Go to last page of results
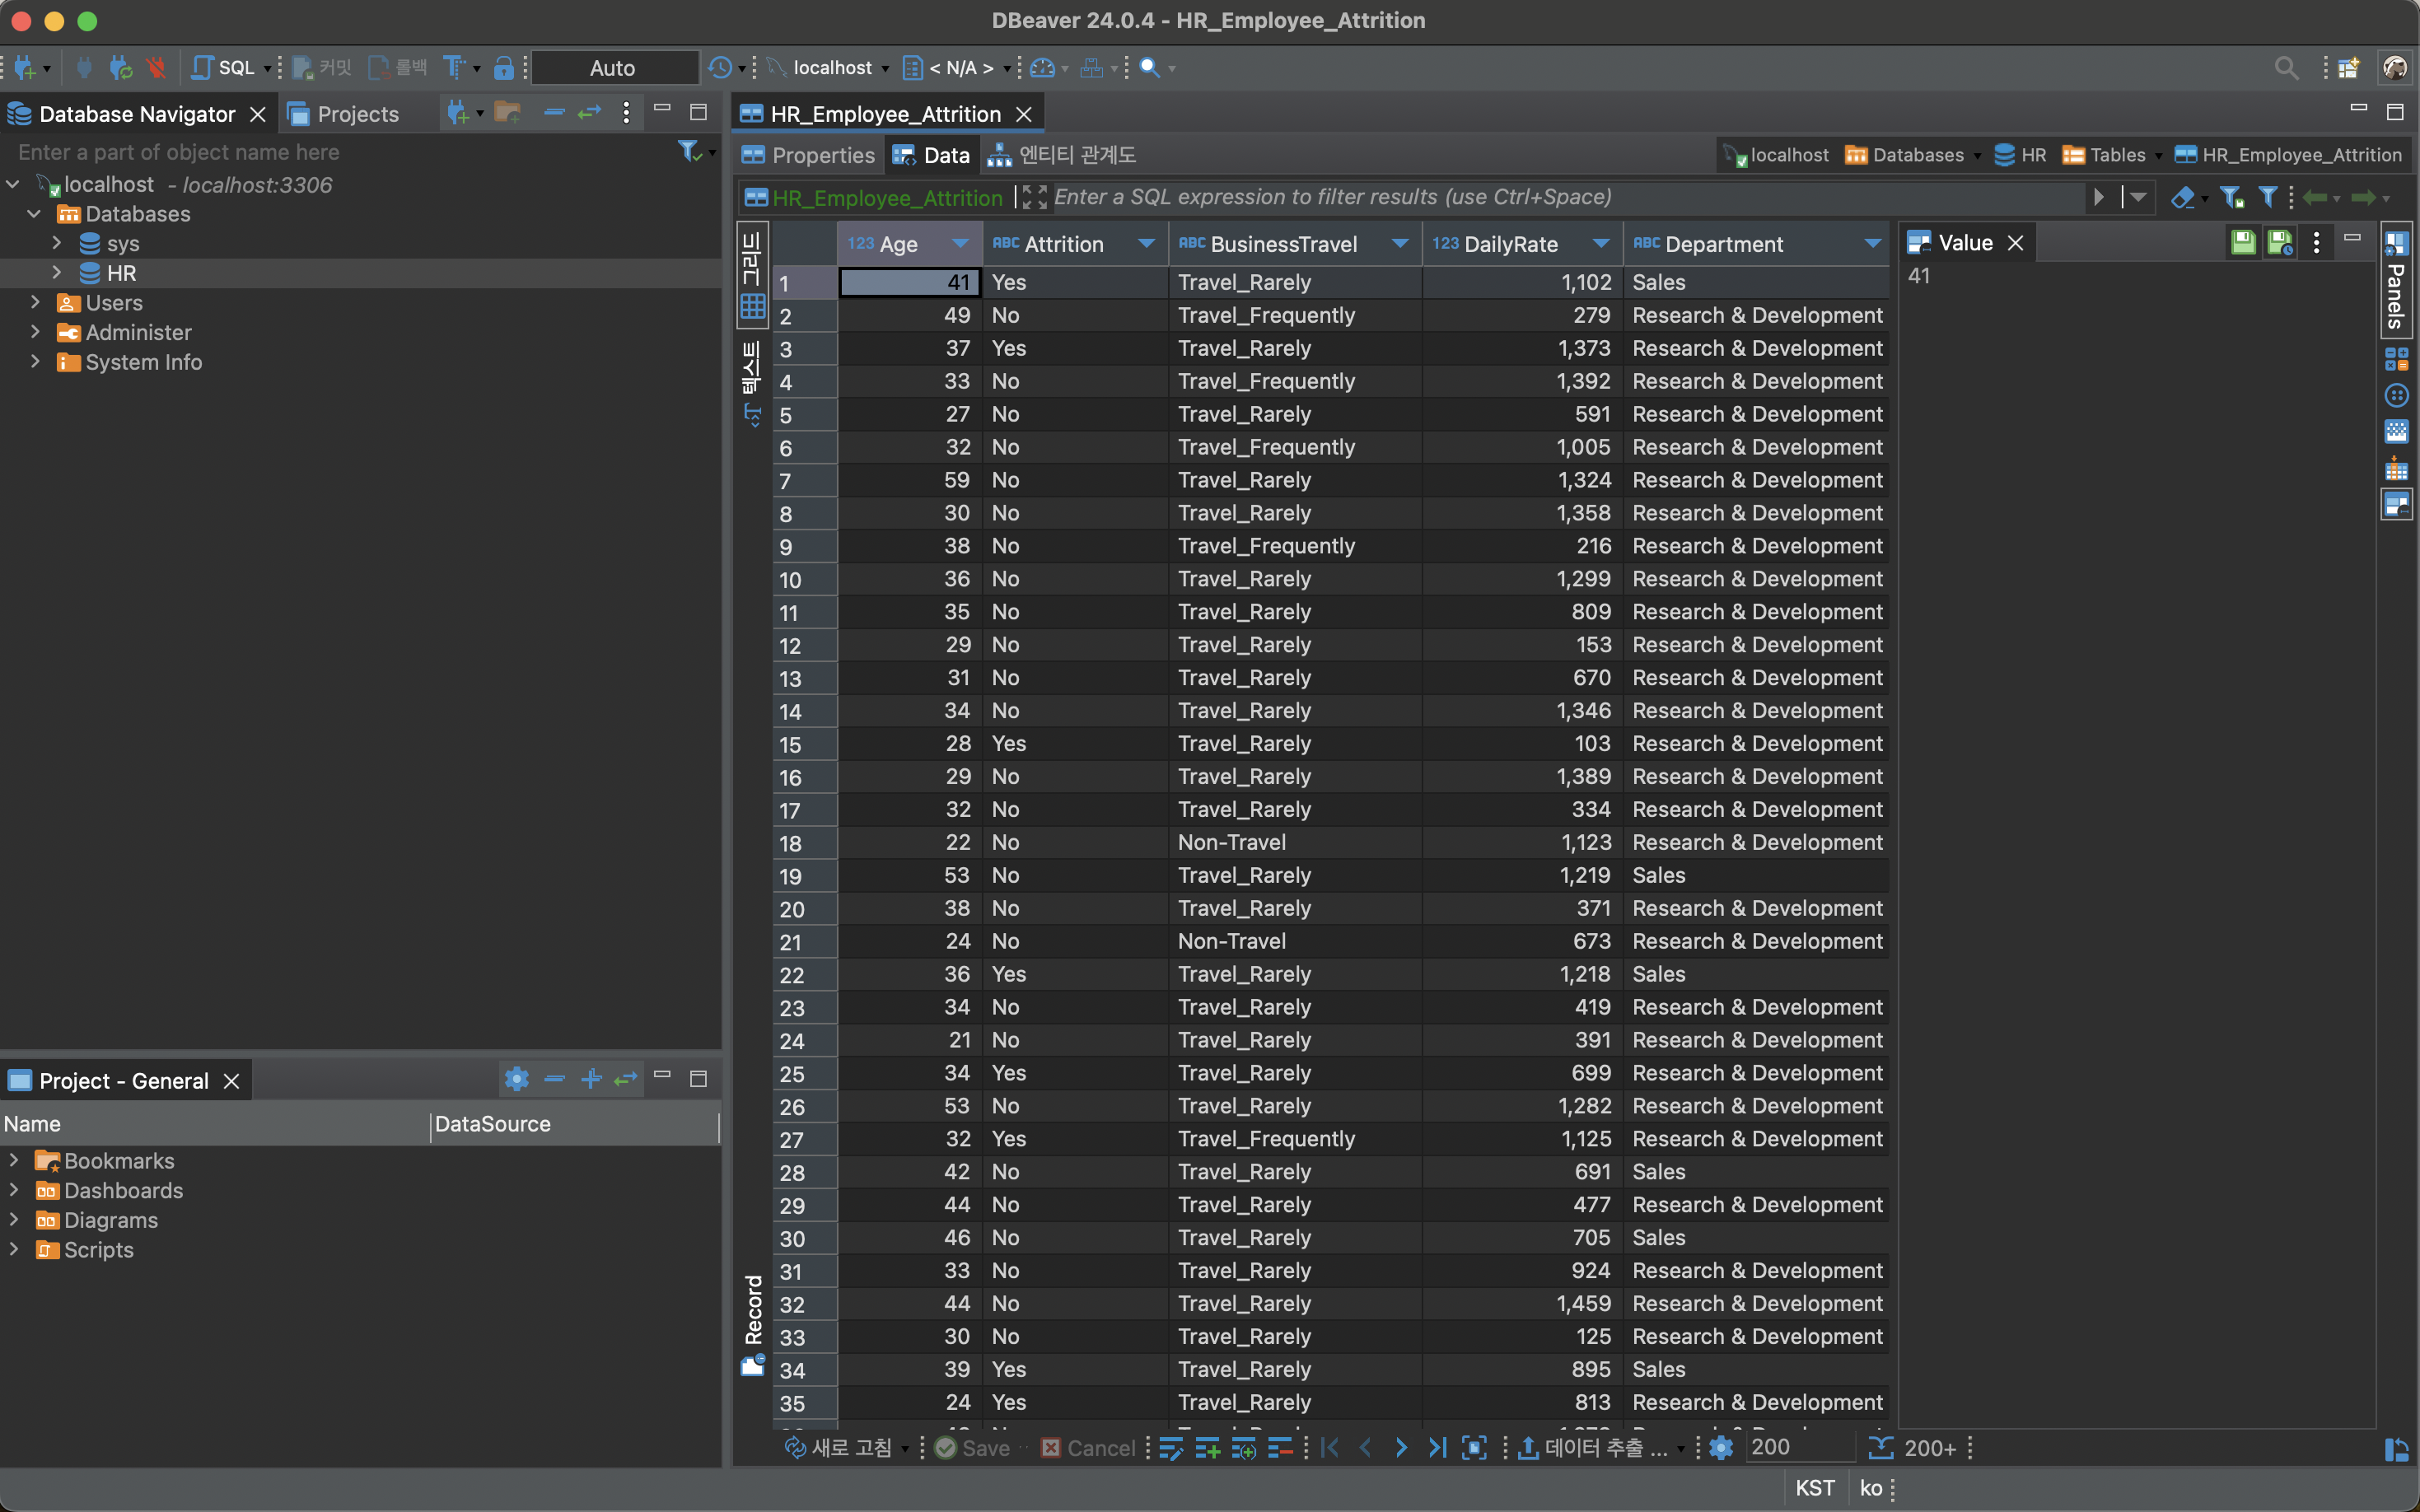This screenshot has height=1512, width=2420. 1437,1447
